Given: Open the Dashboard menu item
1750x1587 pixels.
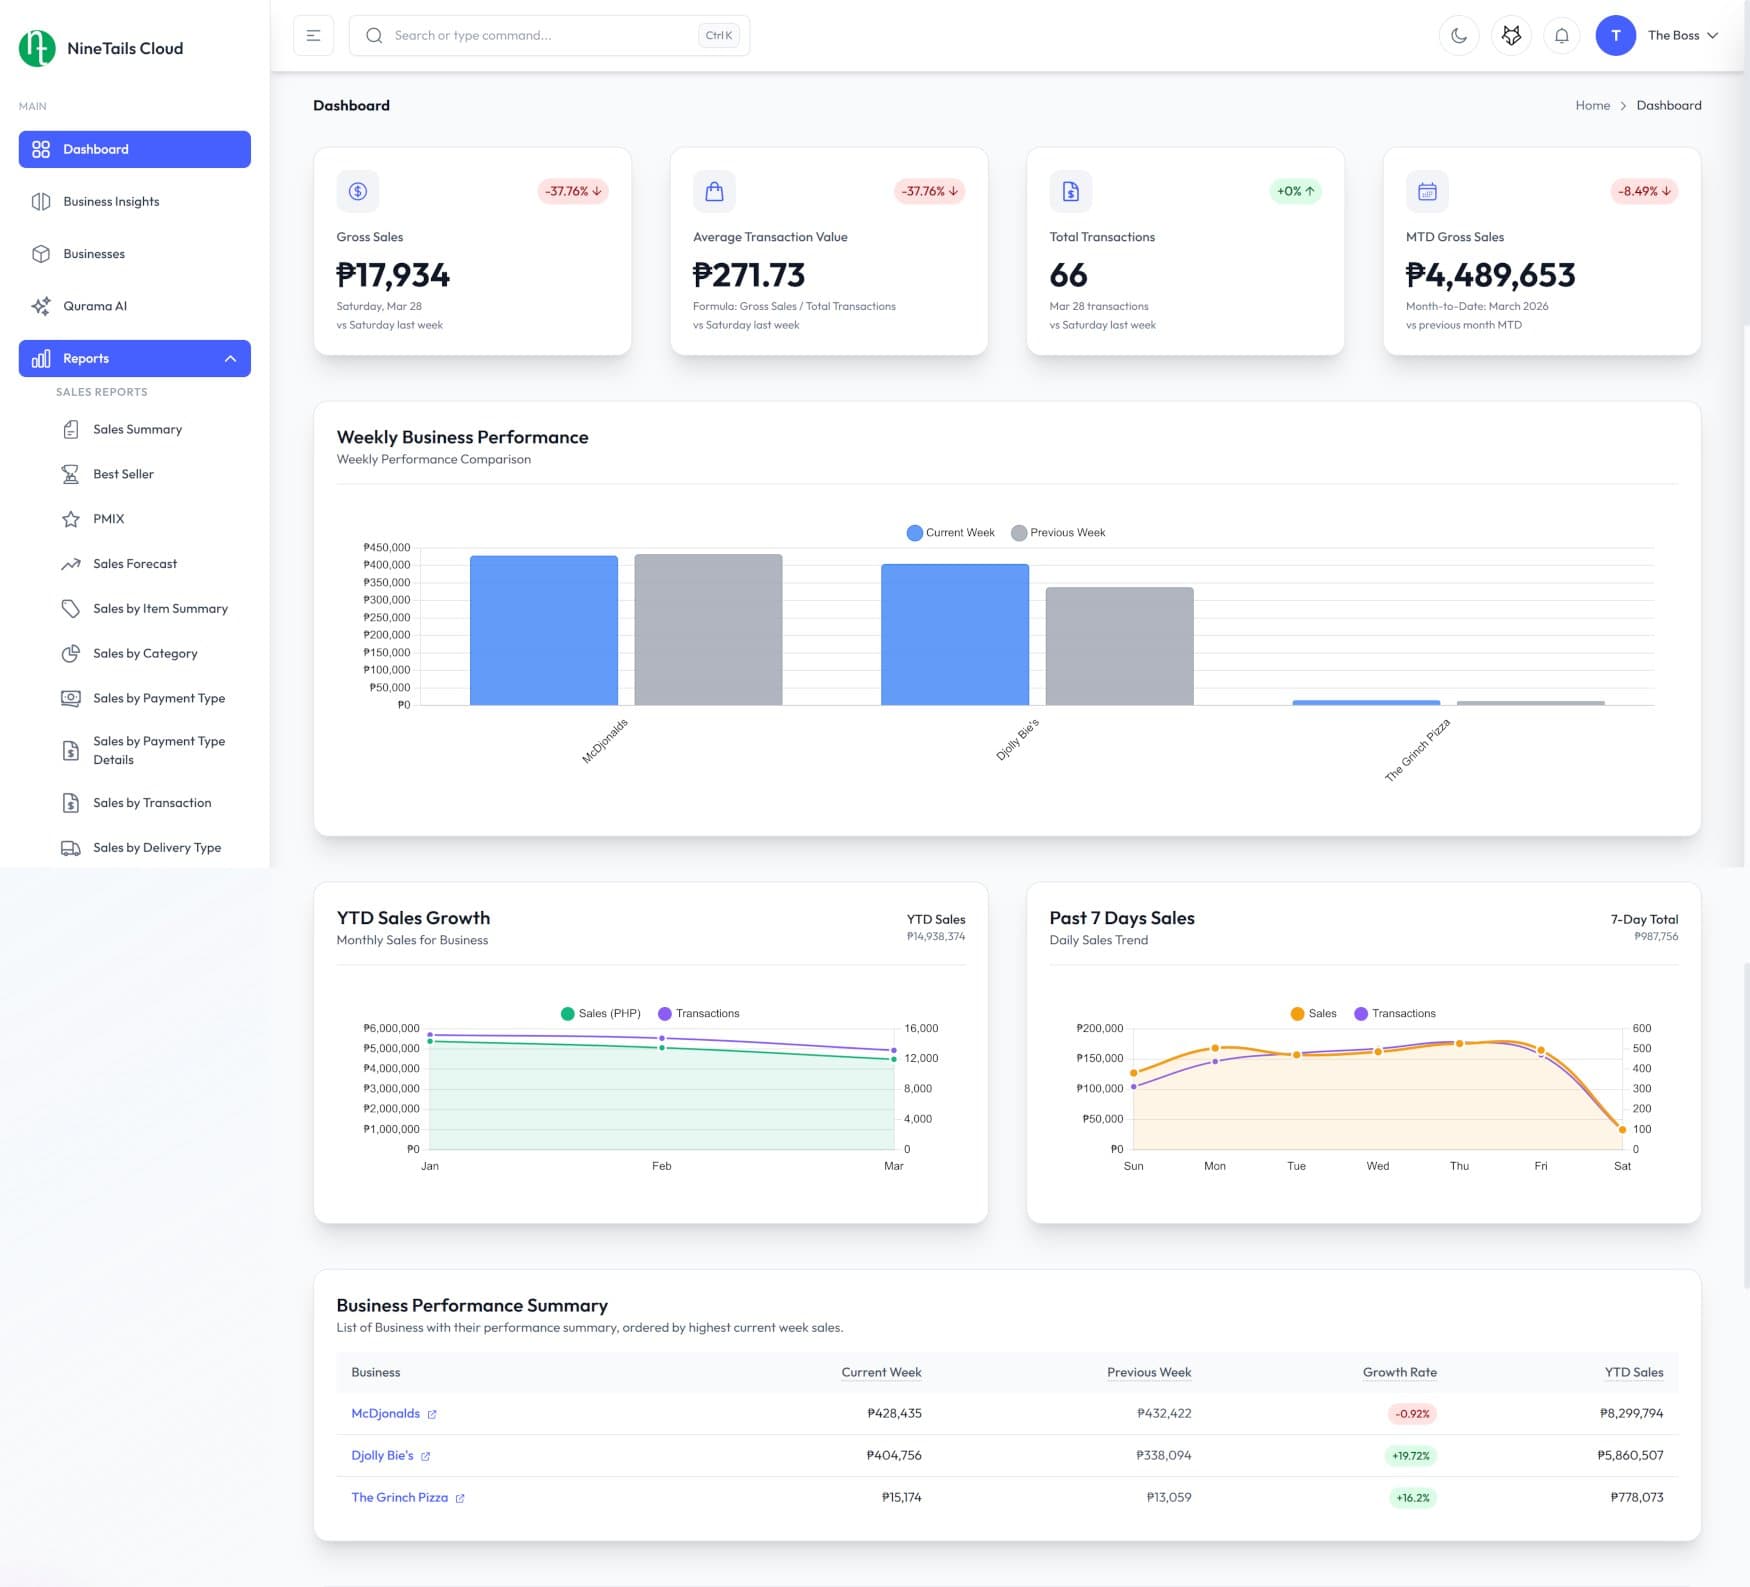Looking at the screenshot, I should (96, 149).
